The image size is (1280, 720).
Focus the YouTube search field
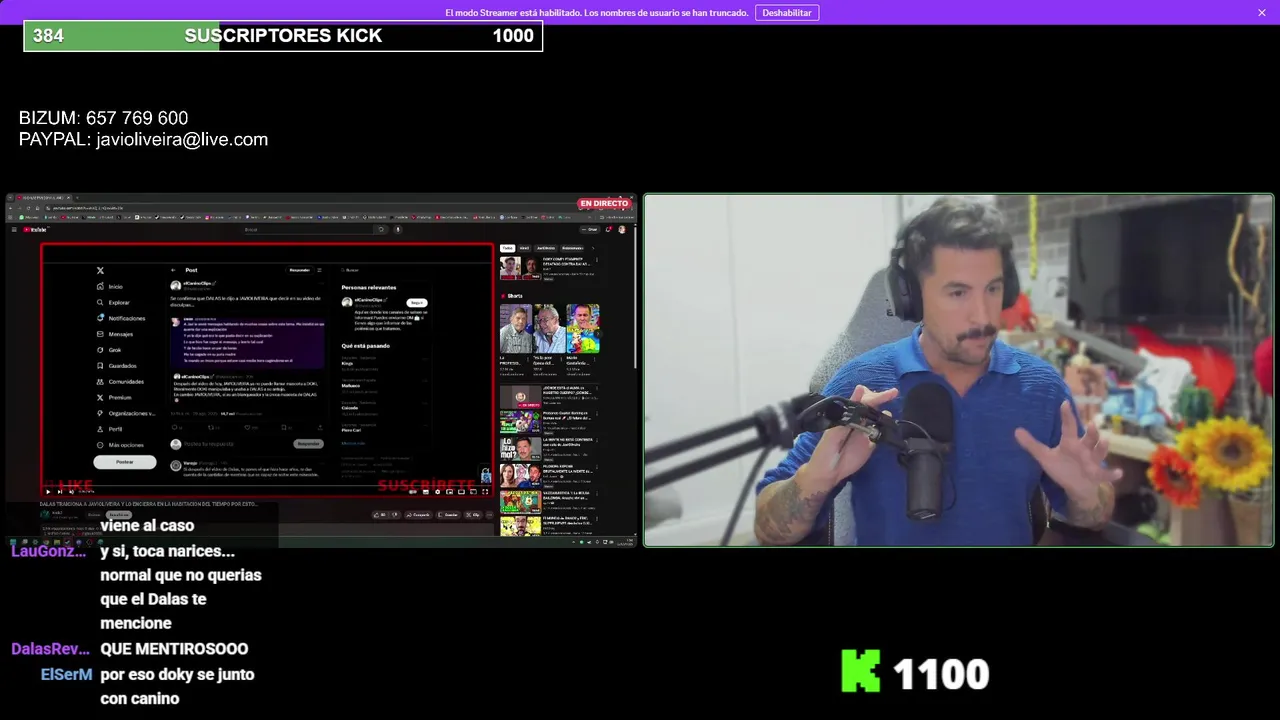[x=308, y=229]
